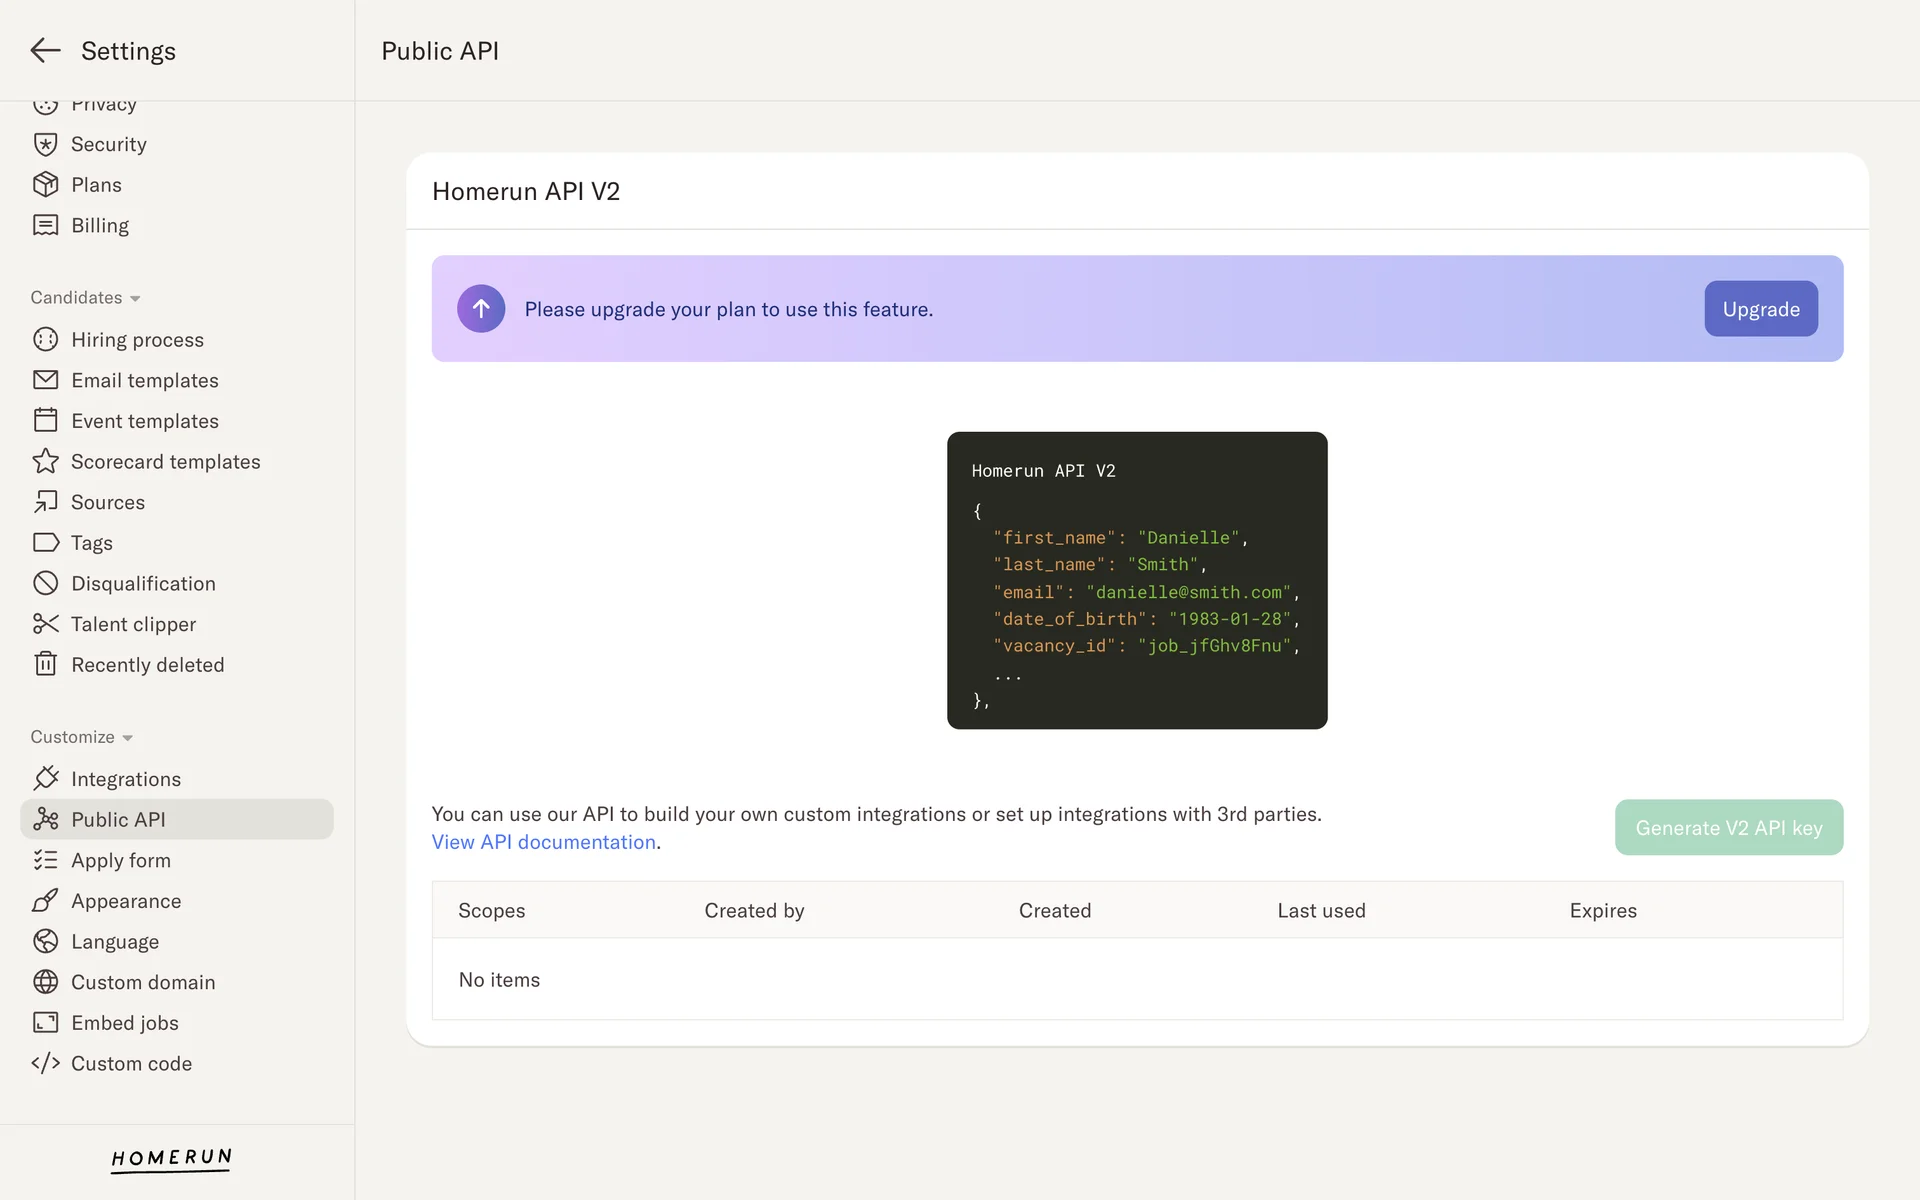Viewport: 1920px width, 1200px height.
Task: Select Disqualification in the sidebar
Action: [143, 583]
